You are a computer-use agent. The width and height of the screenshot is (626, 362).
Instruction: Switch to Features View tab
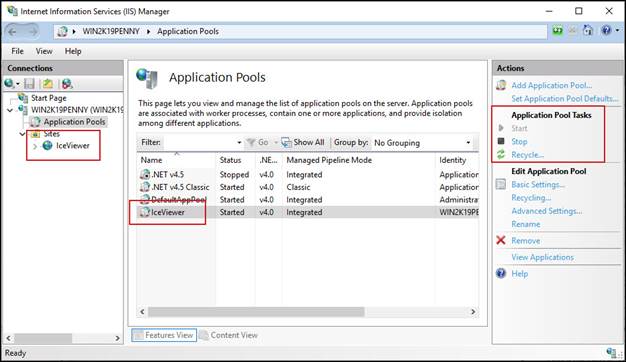(x=164, y=335)
